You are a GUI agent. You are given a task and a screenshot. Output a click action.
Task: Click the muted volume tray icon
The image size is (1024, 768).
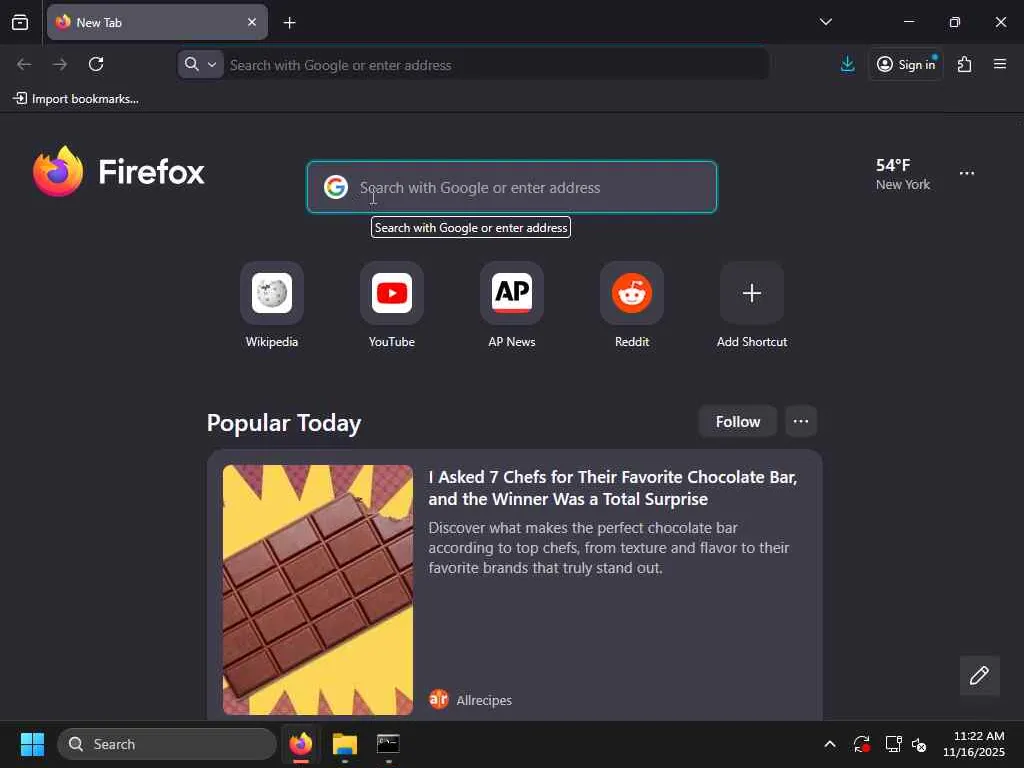pyautogui.click(x=919, y=744)
